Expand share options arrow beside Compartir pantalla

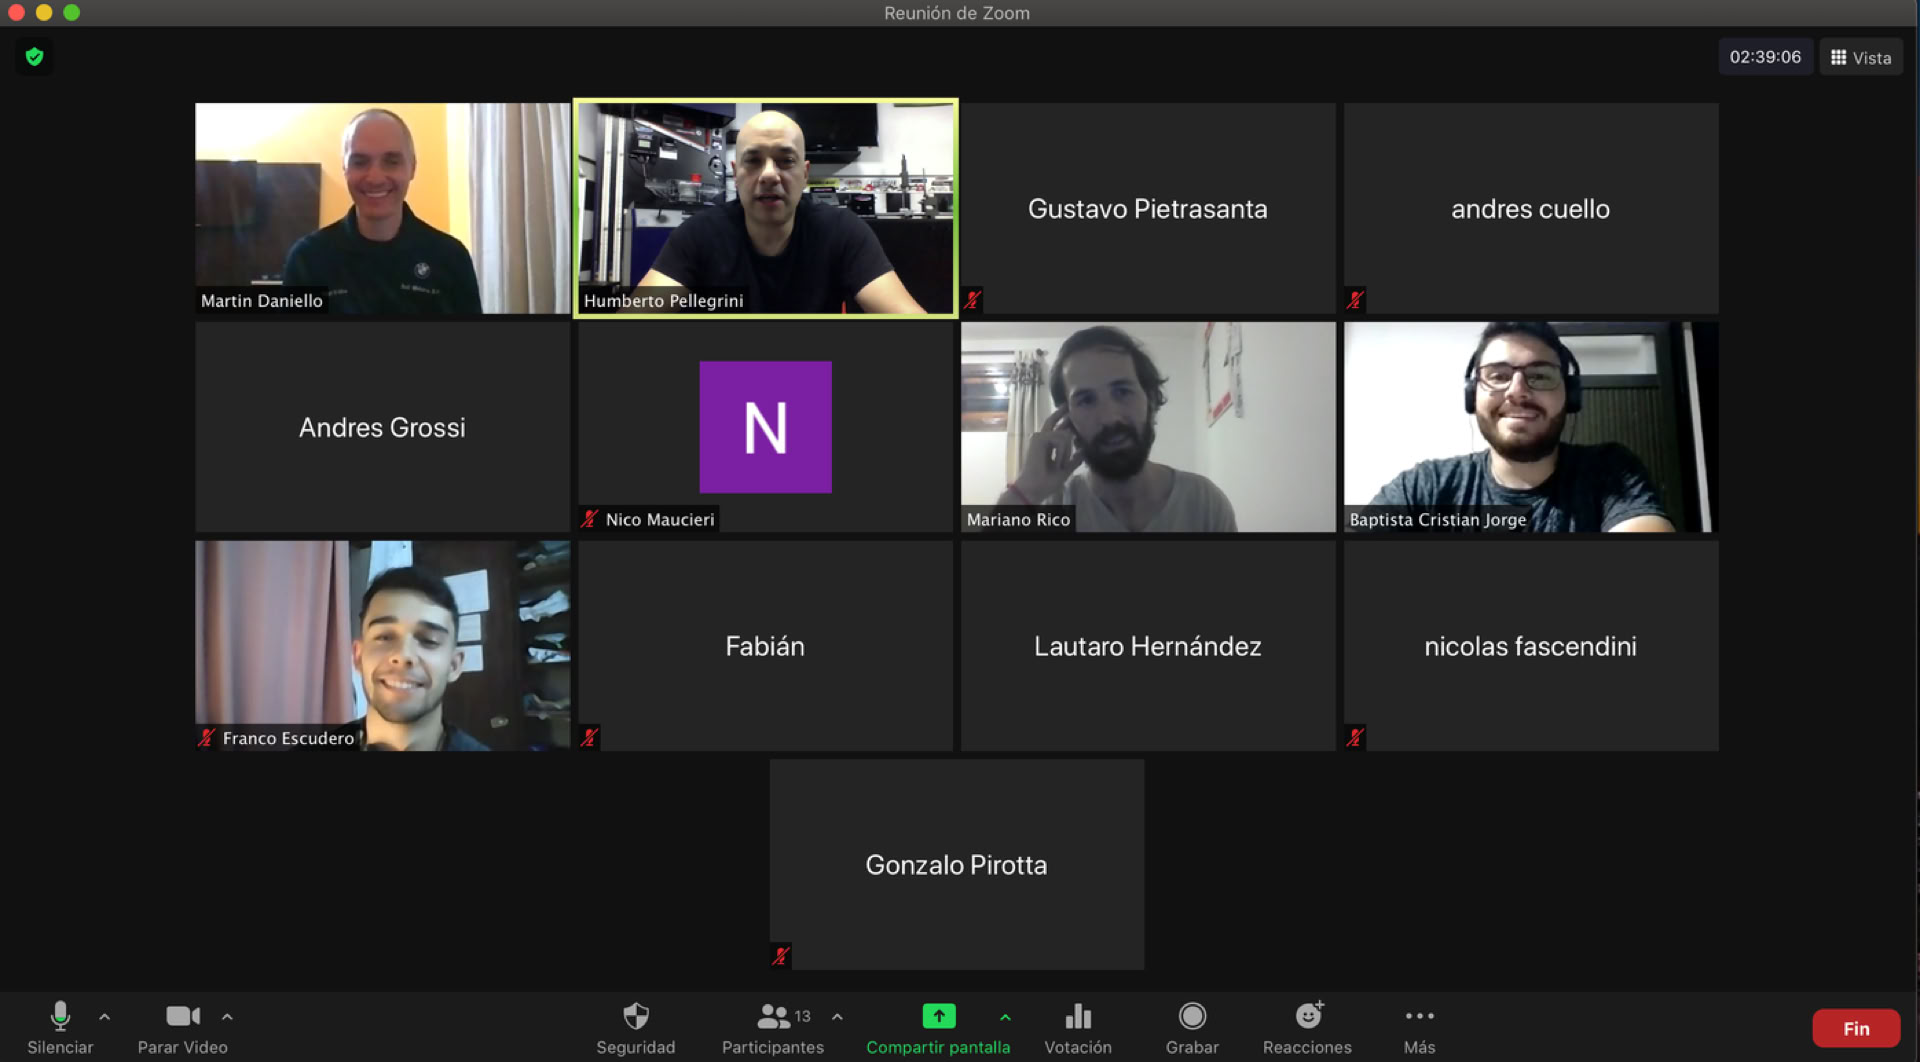(1005, 1017)
